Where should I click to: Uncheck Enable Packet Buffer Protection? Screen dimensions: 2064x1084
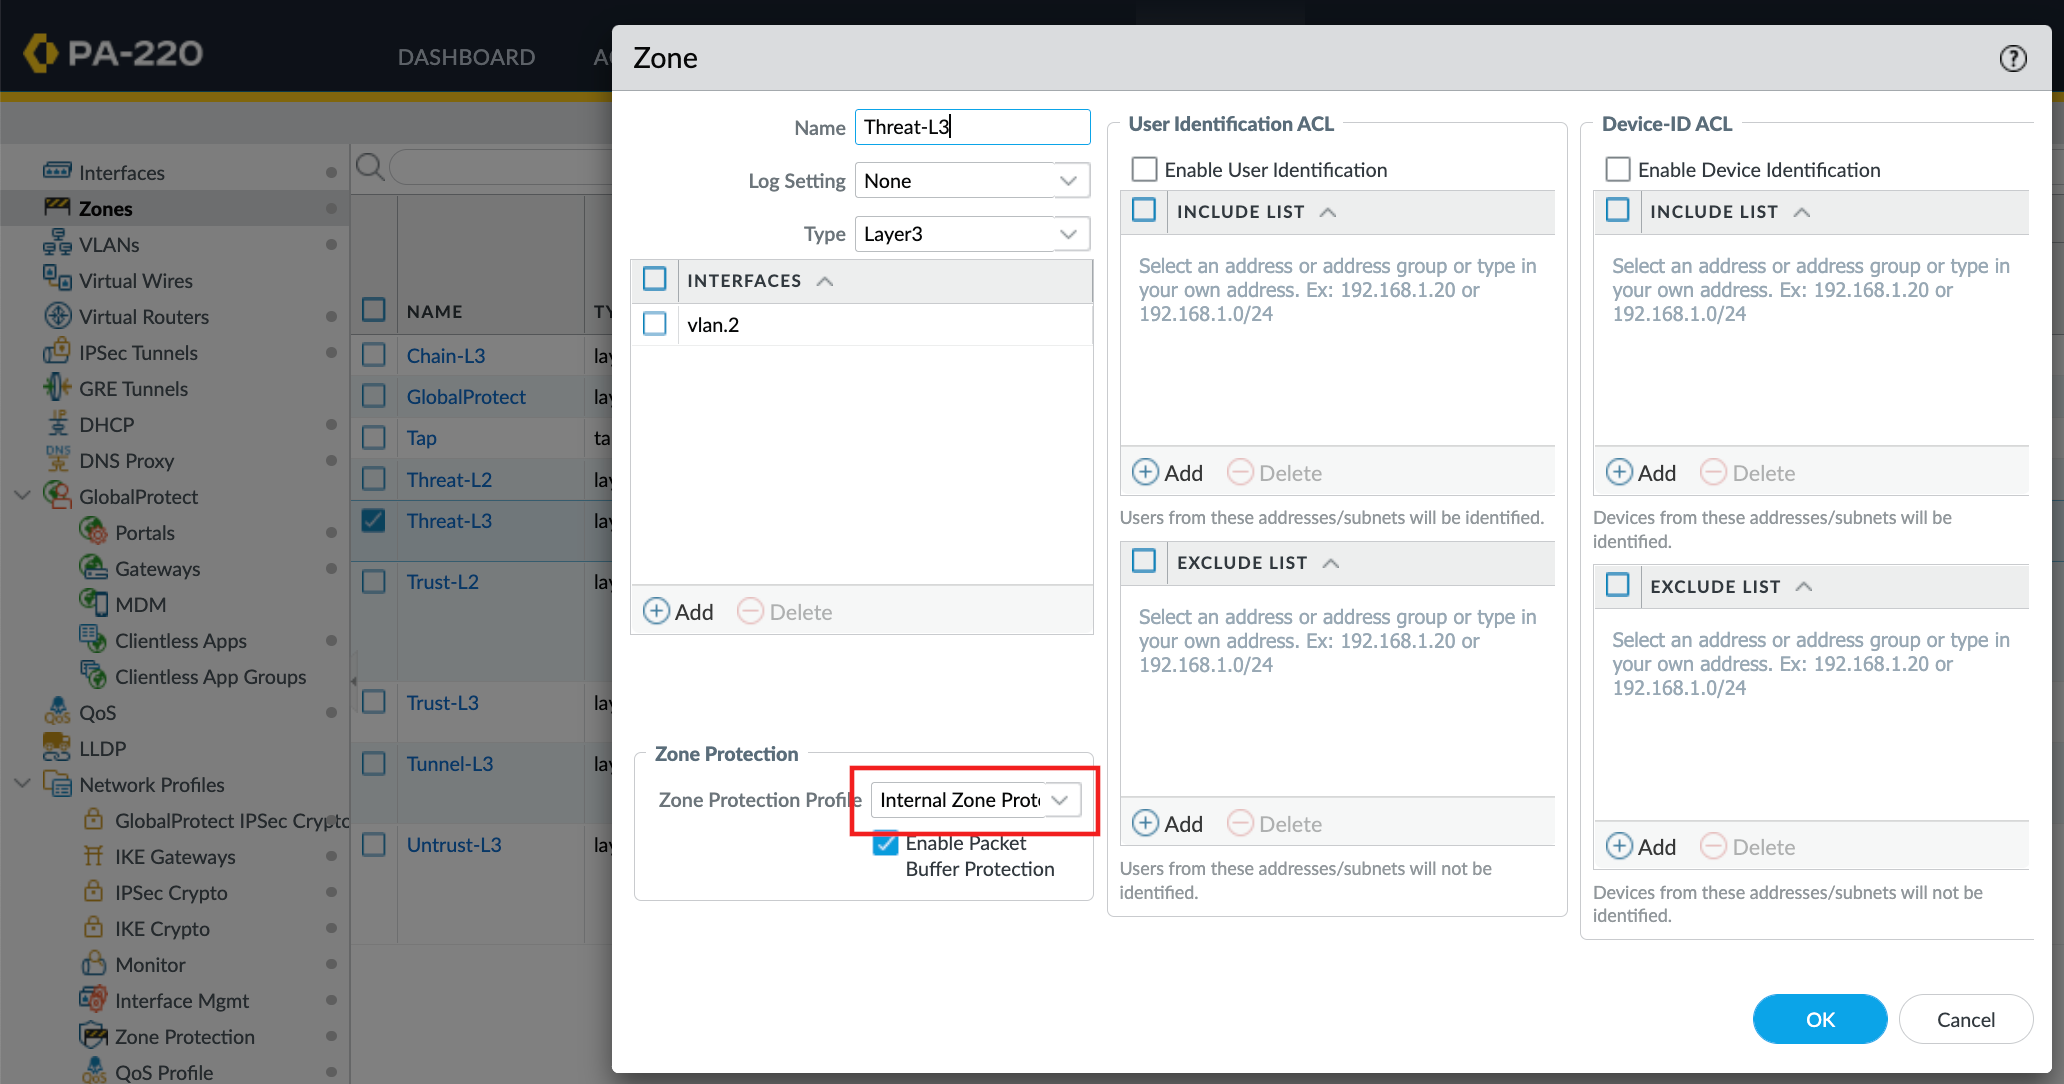[885, 843]
